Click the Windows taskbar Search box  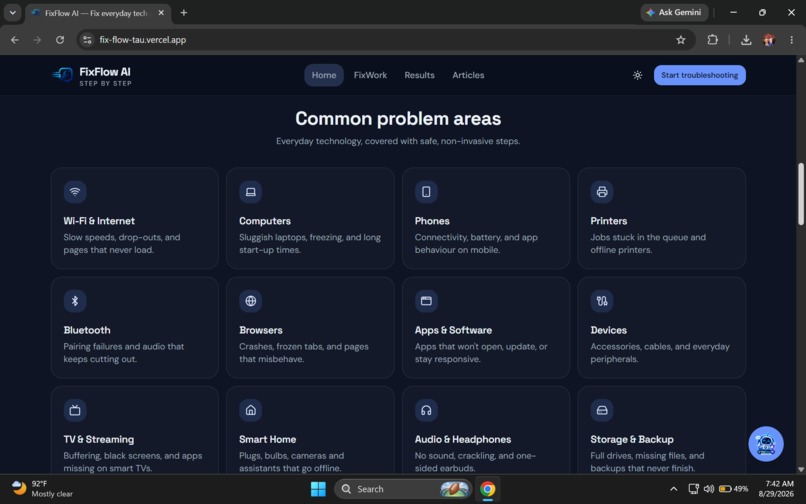[x=402, y=489]
